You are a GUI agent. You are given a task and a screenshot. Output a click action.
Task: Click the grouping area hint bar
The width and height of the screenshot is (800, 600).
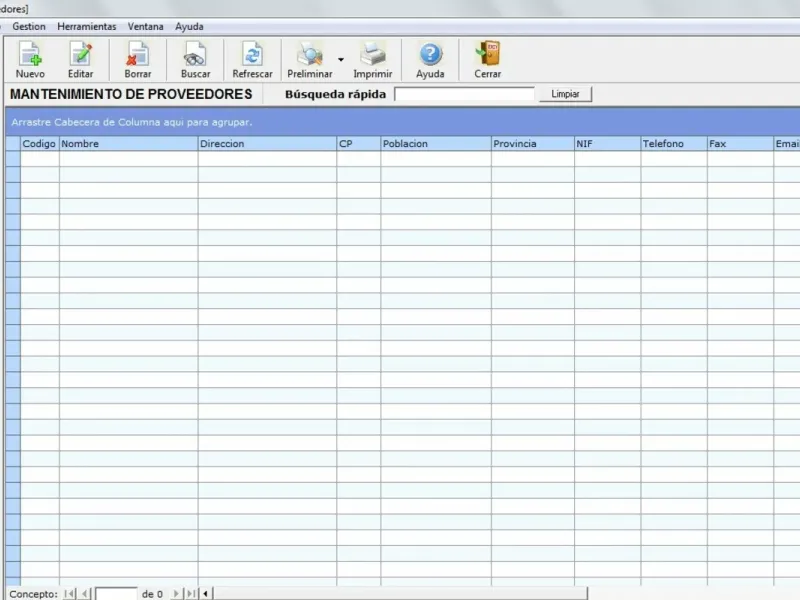coord(403,122)
